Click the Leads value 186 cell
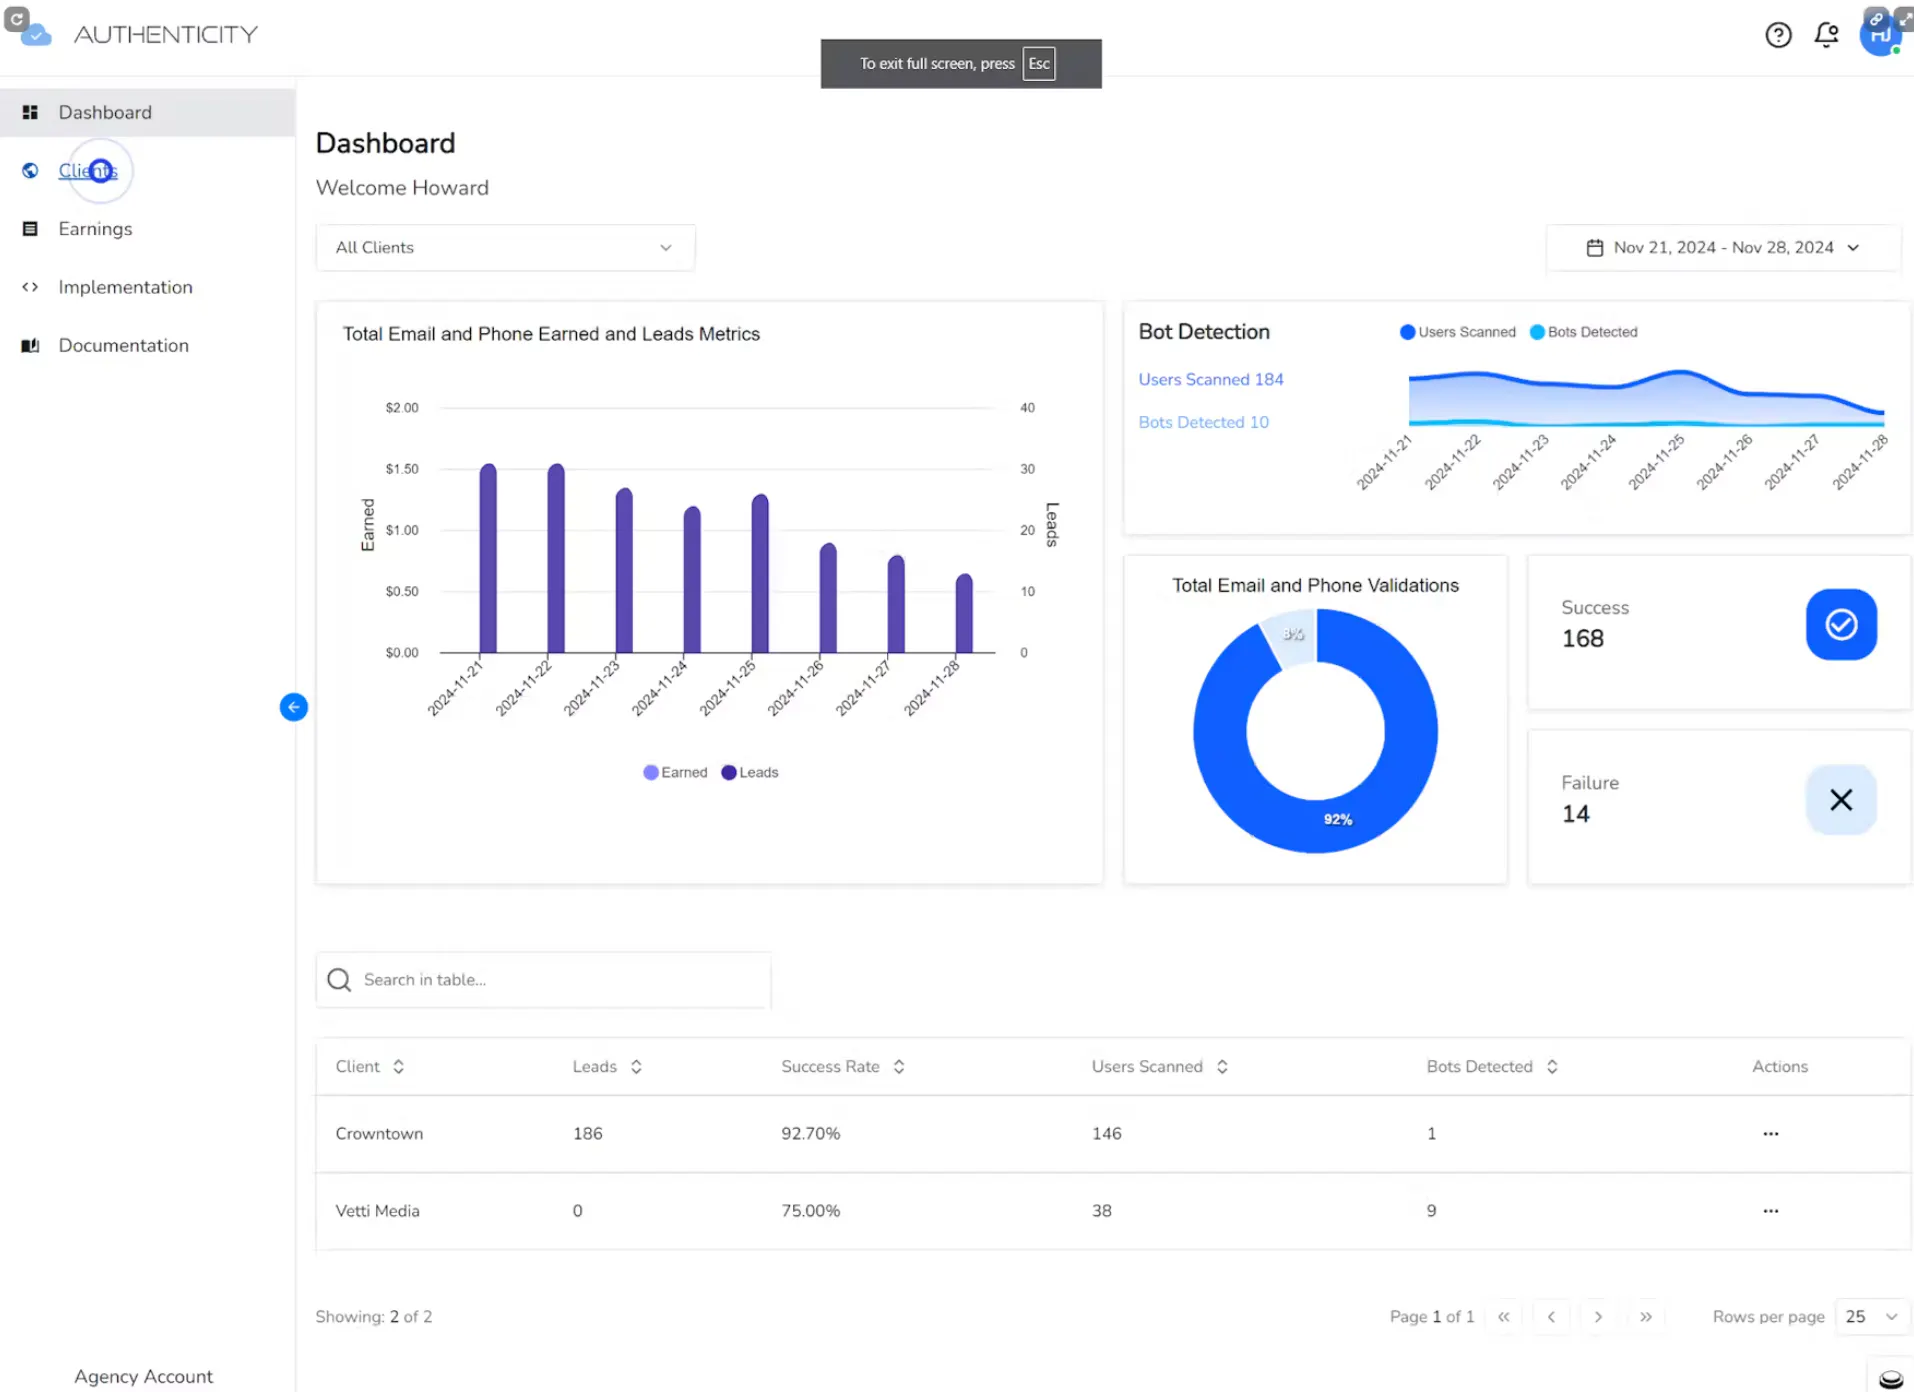 click(587, 1134)
